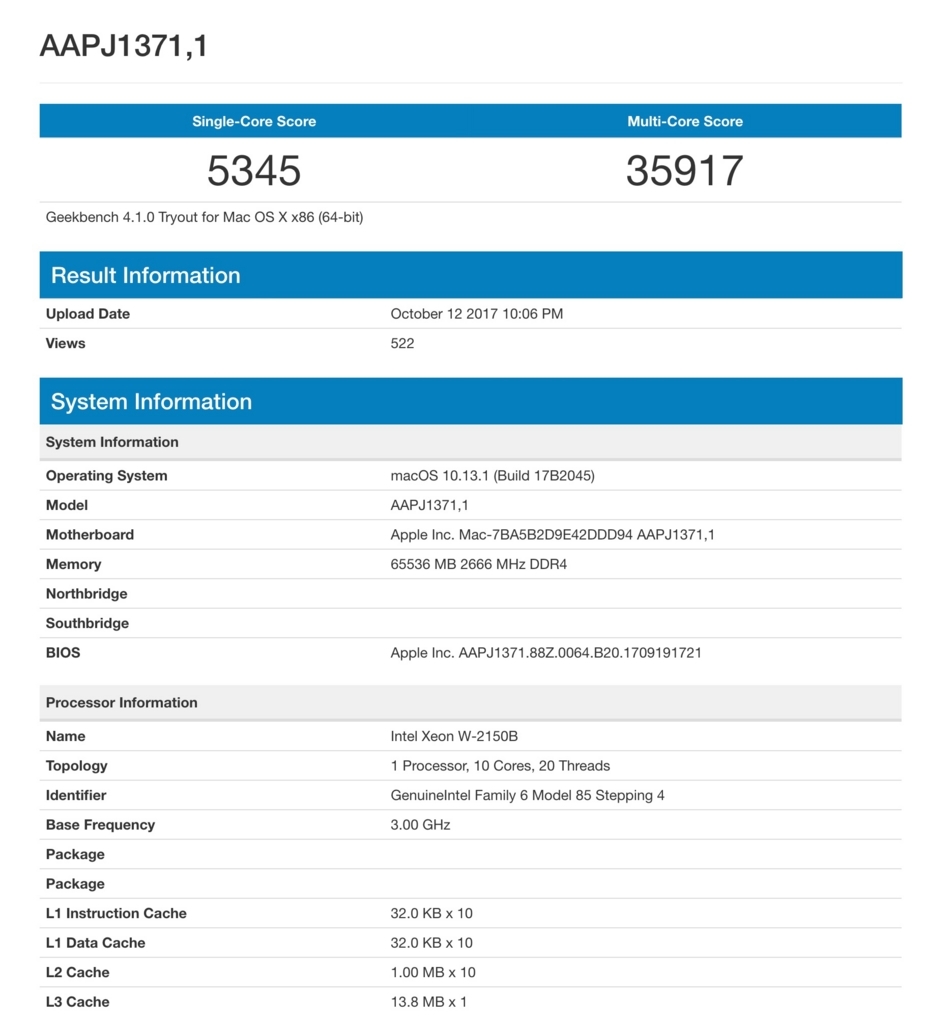The image size is (926, 1024).
Task: Click the AAPJ1371,1 page title
Action: tap(123, 46)
